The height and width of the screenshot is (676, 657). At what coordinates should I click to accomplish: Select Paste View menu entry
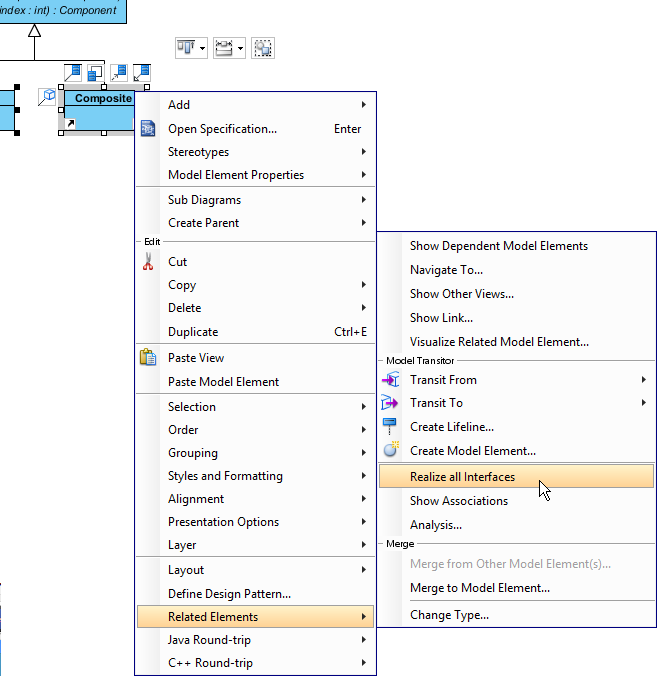(x=255, y=358)
